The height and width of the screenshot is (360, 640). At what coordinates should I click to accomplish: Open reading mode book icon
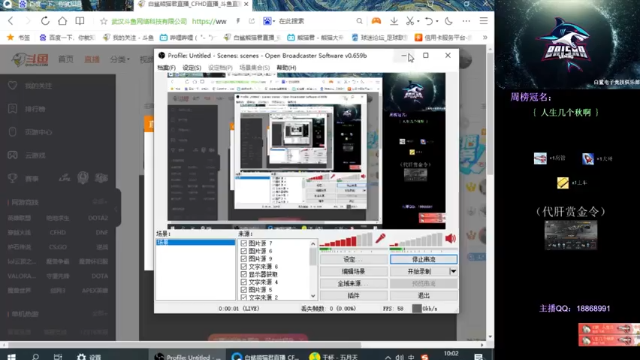80,21
